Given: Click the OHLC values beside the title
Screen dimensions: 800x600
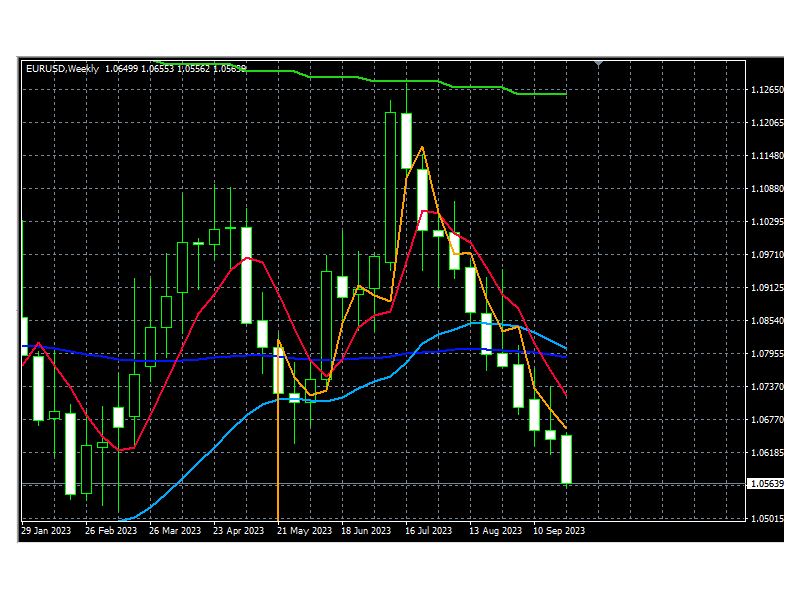Looking at the screenshot, I should 176,69.
